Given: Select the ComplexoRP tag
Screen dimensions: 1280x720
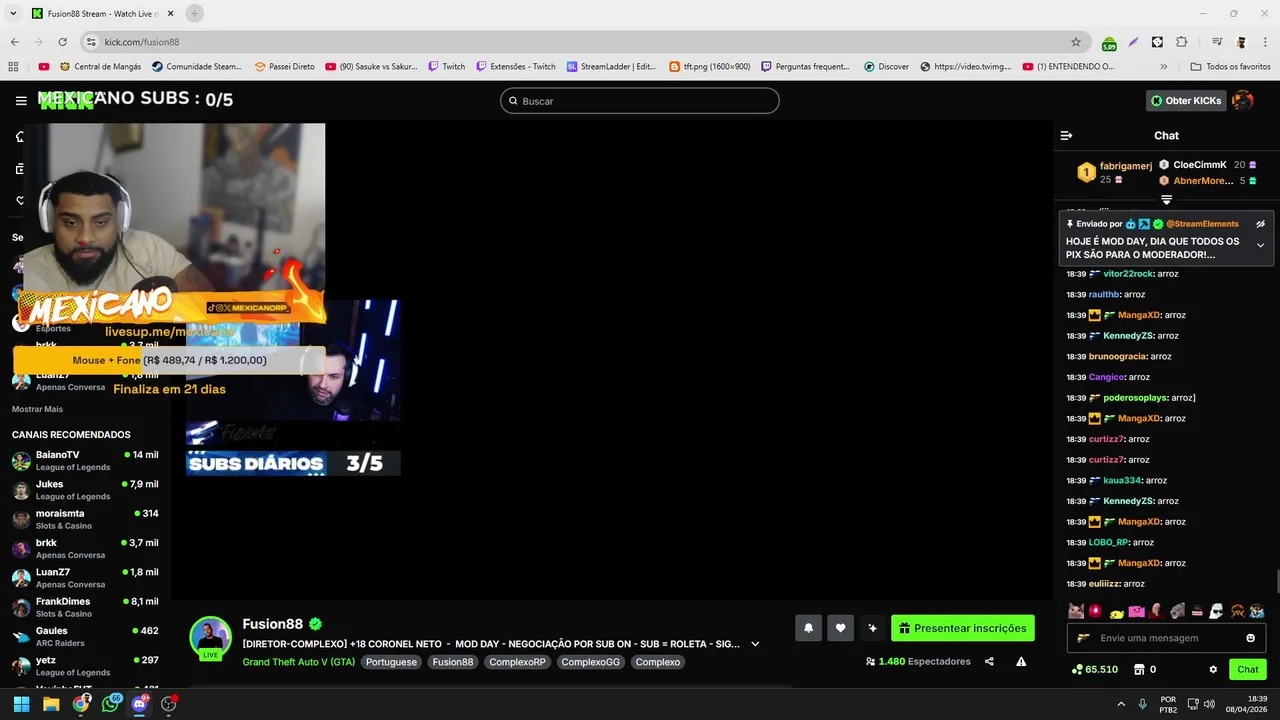Looking at the screenshot, I should pyautogui.click(x=517, y=662).
